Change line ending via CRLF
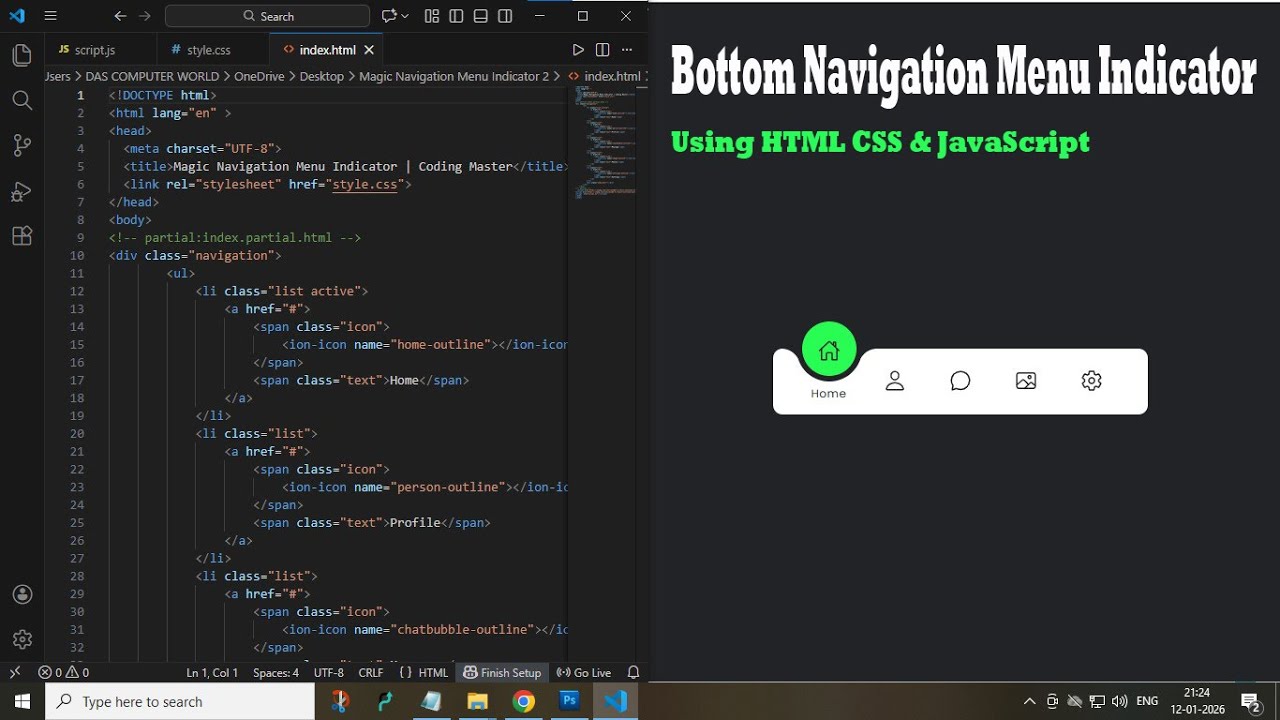 point(371,672)
